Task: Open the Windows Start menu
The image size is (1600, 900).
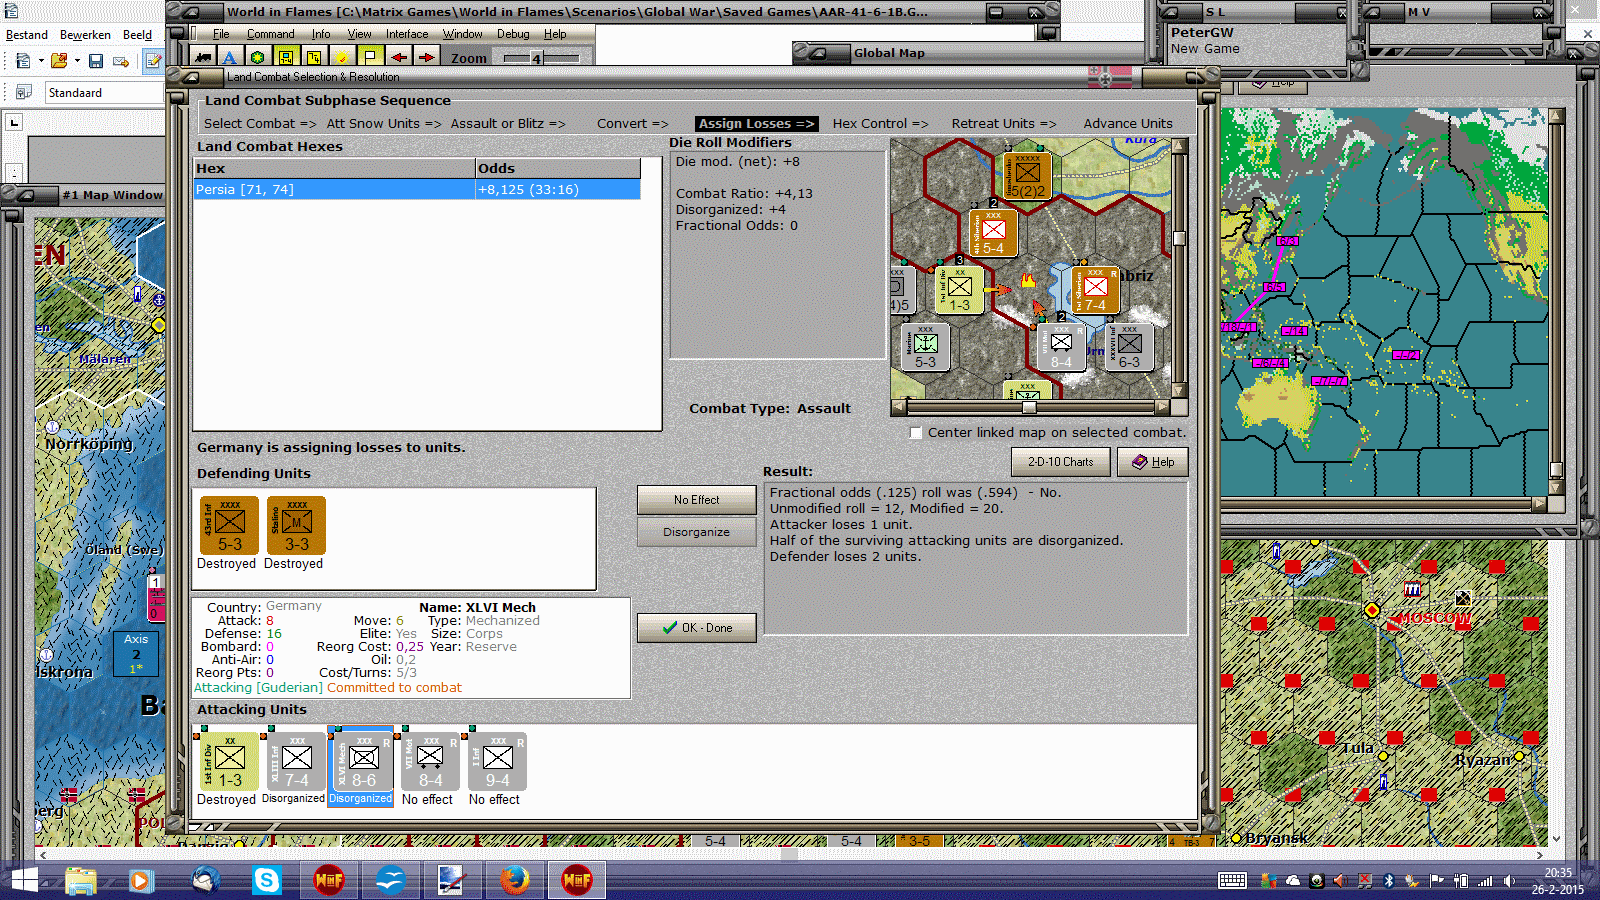Action: [x=23, y=880]
